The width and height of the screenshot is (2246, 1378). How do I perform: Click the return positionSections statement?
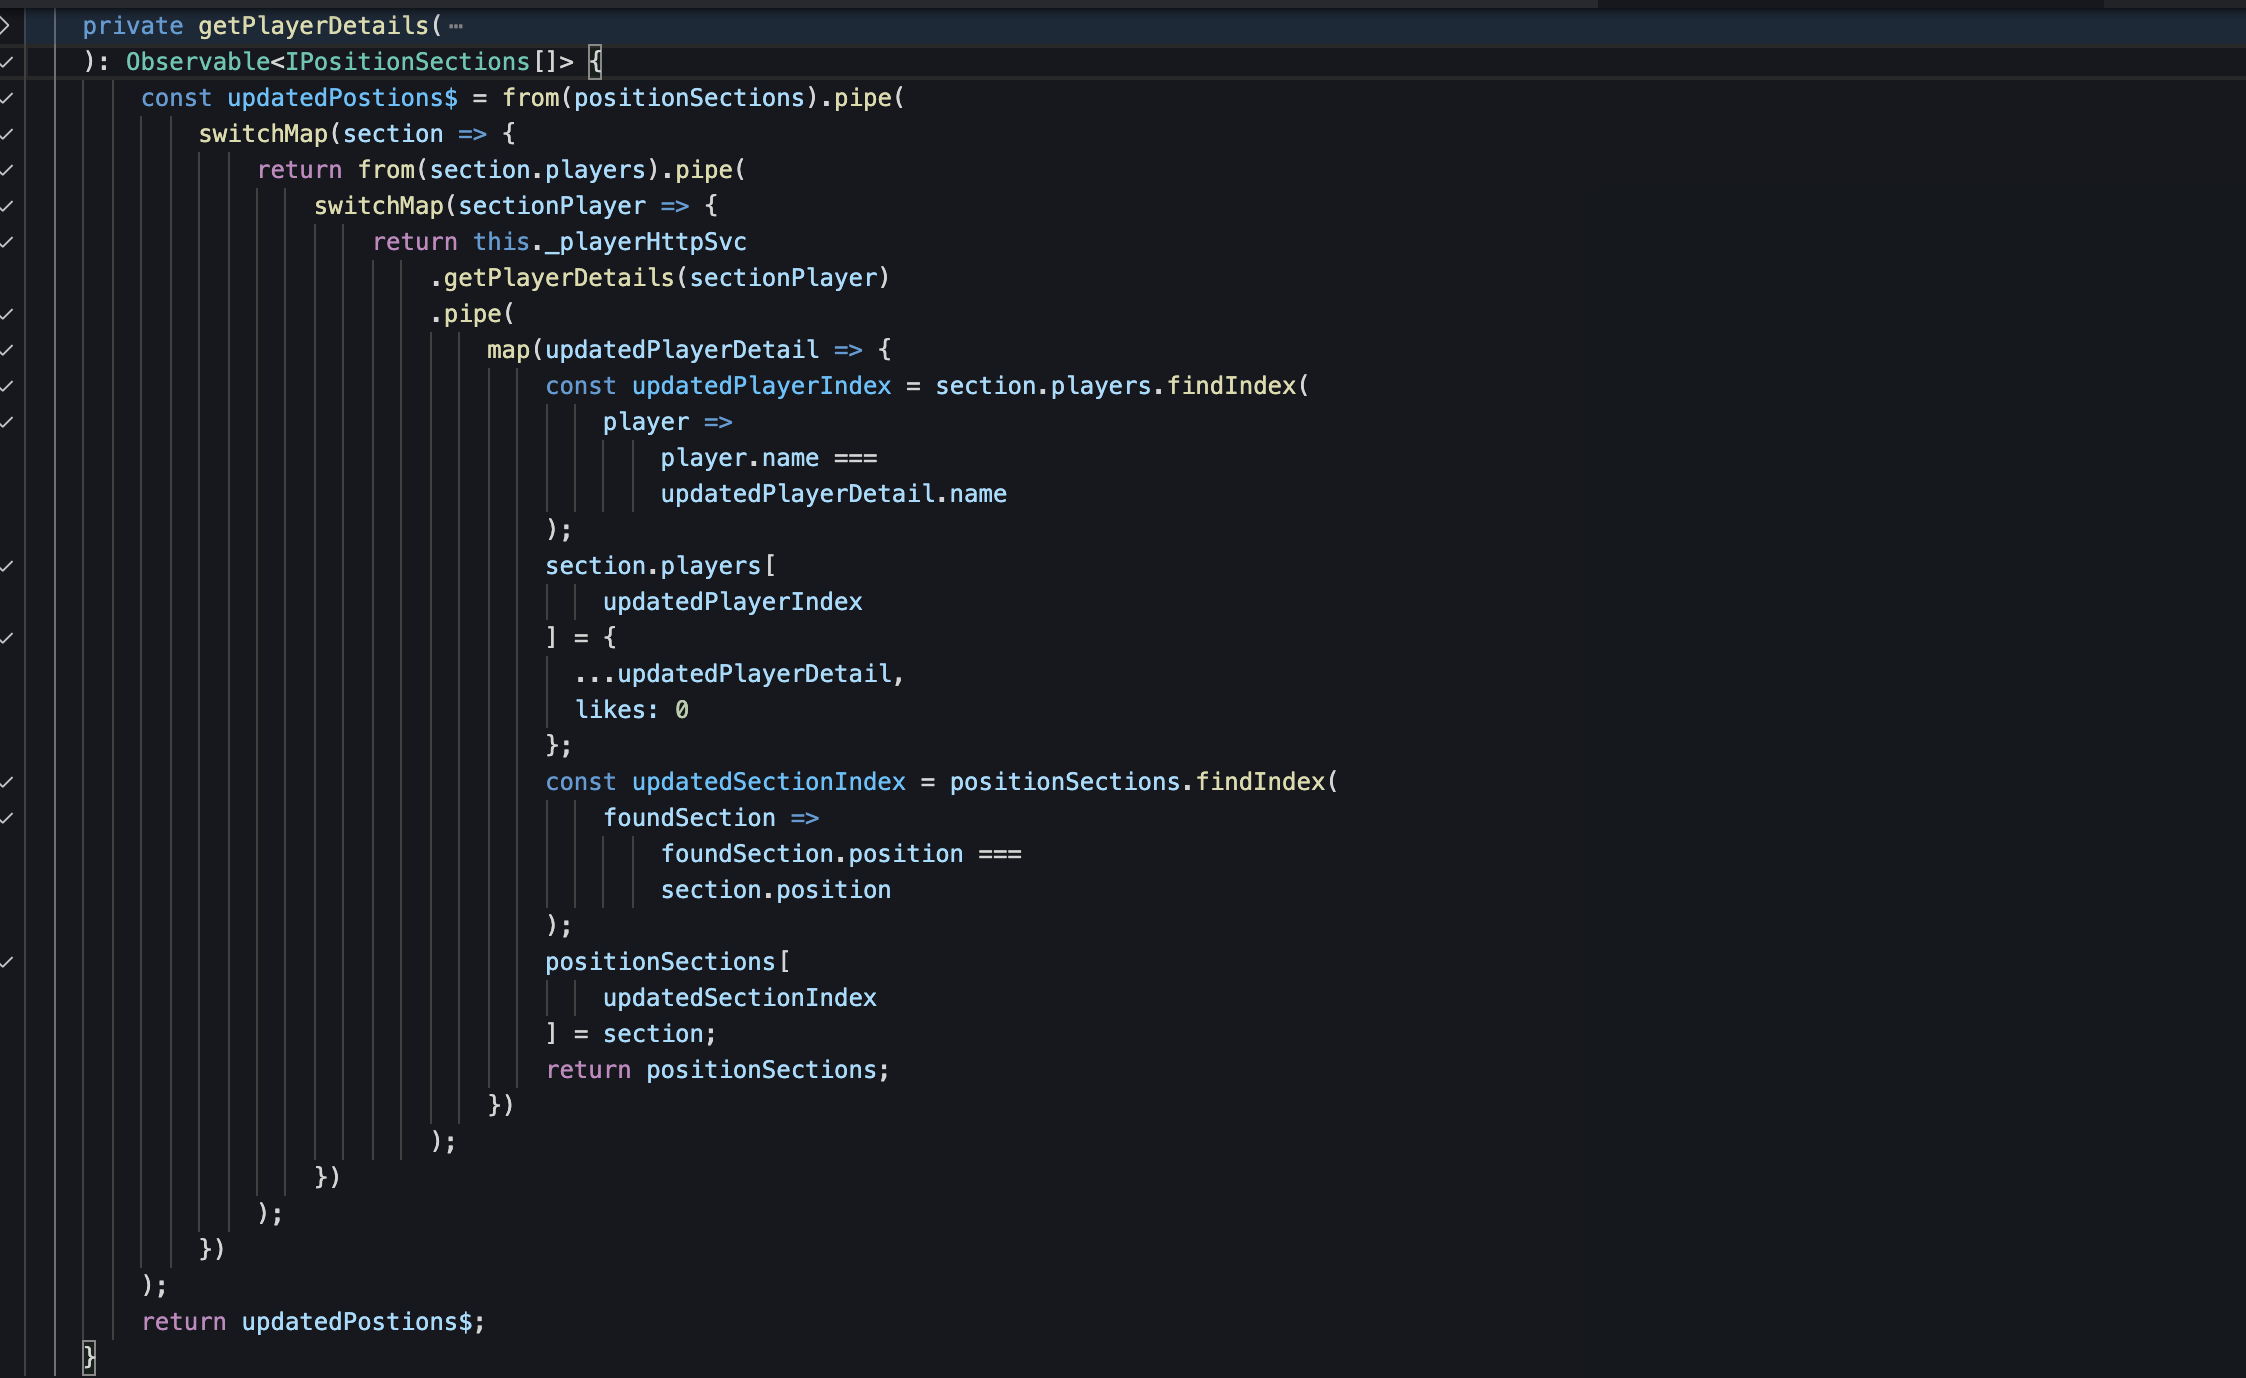(x=716, y=1070)
